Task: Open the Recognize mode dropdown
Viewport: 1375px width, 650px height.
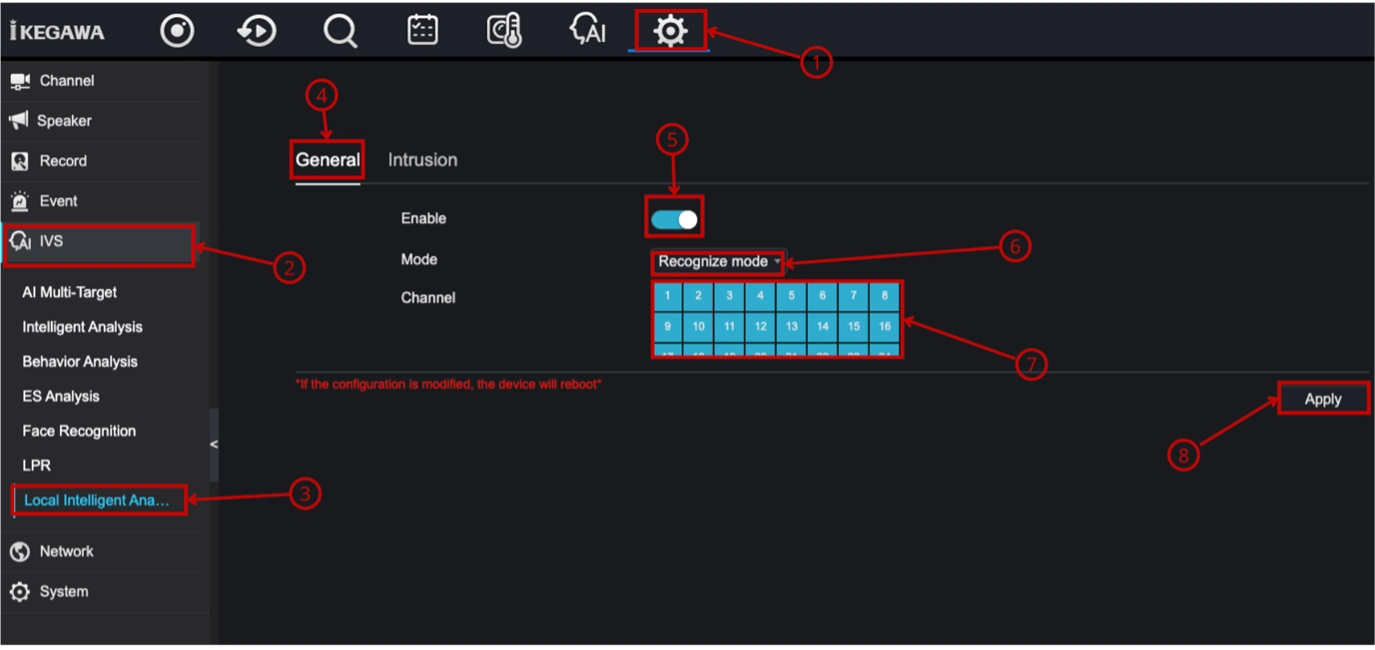Action: click(717, 262)
